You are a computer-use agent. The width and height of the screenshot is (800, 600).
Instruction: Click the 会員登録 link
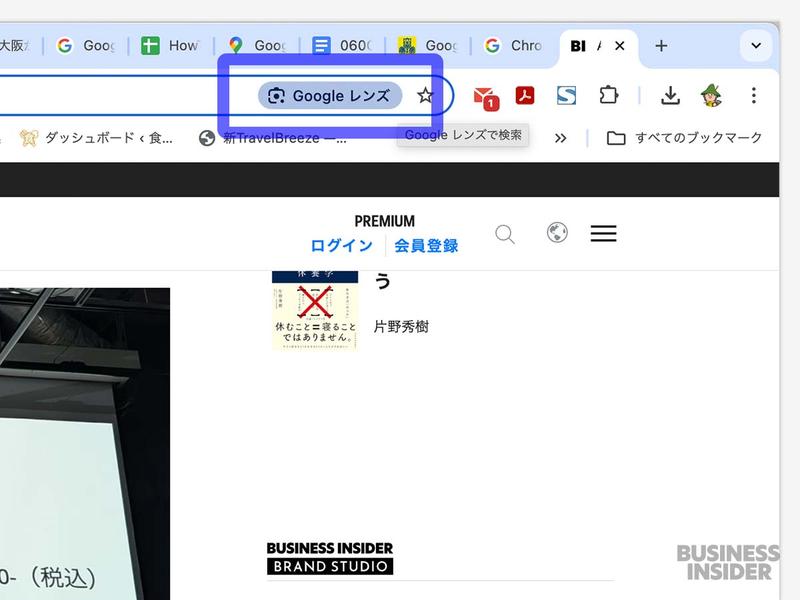[x=426, y=246]
